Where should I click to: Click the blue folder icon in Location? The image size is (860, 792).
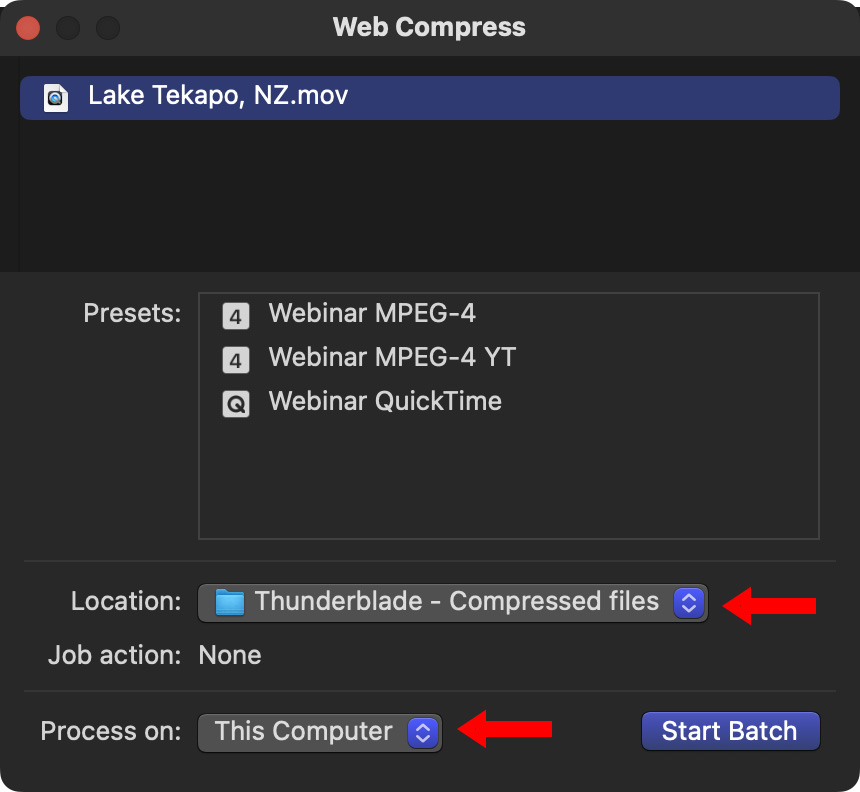[230, 602]
